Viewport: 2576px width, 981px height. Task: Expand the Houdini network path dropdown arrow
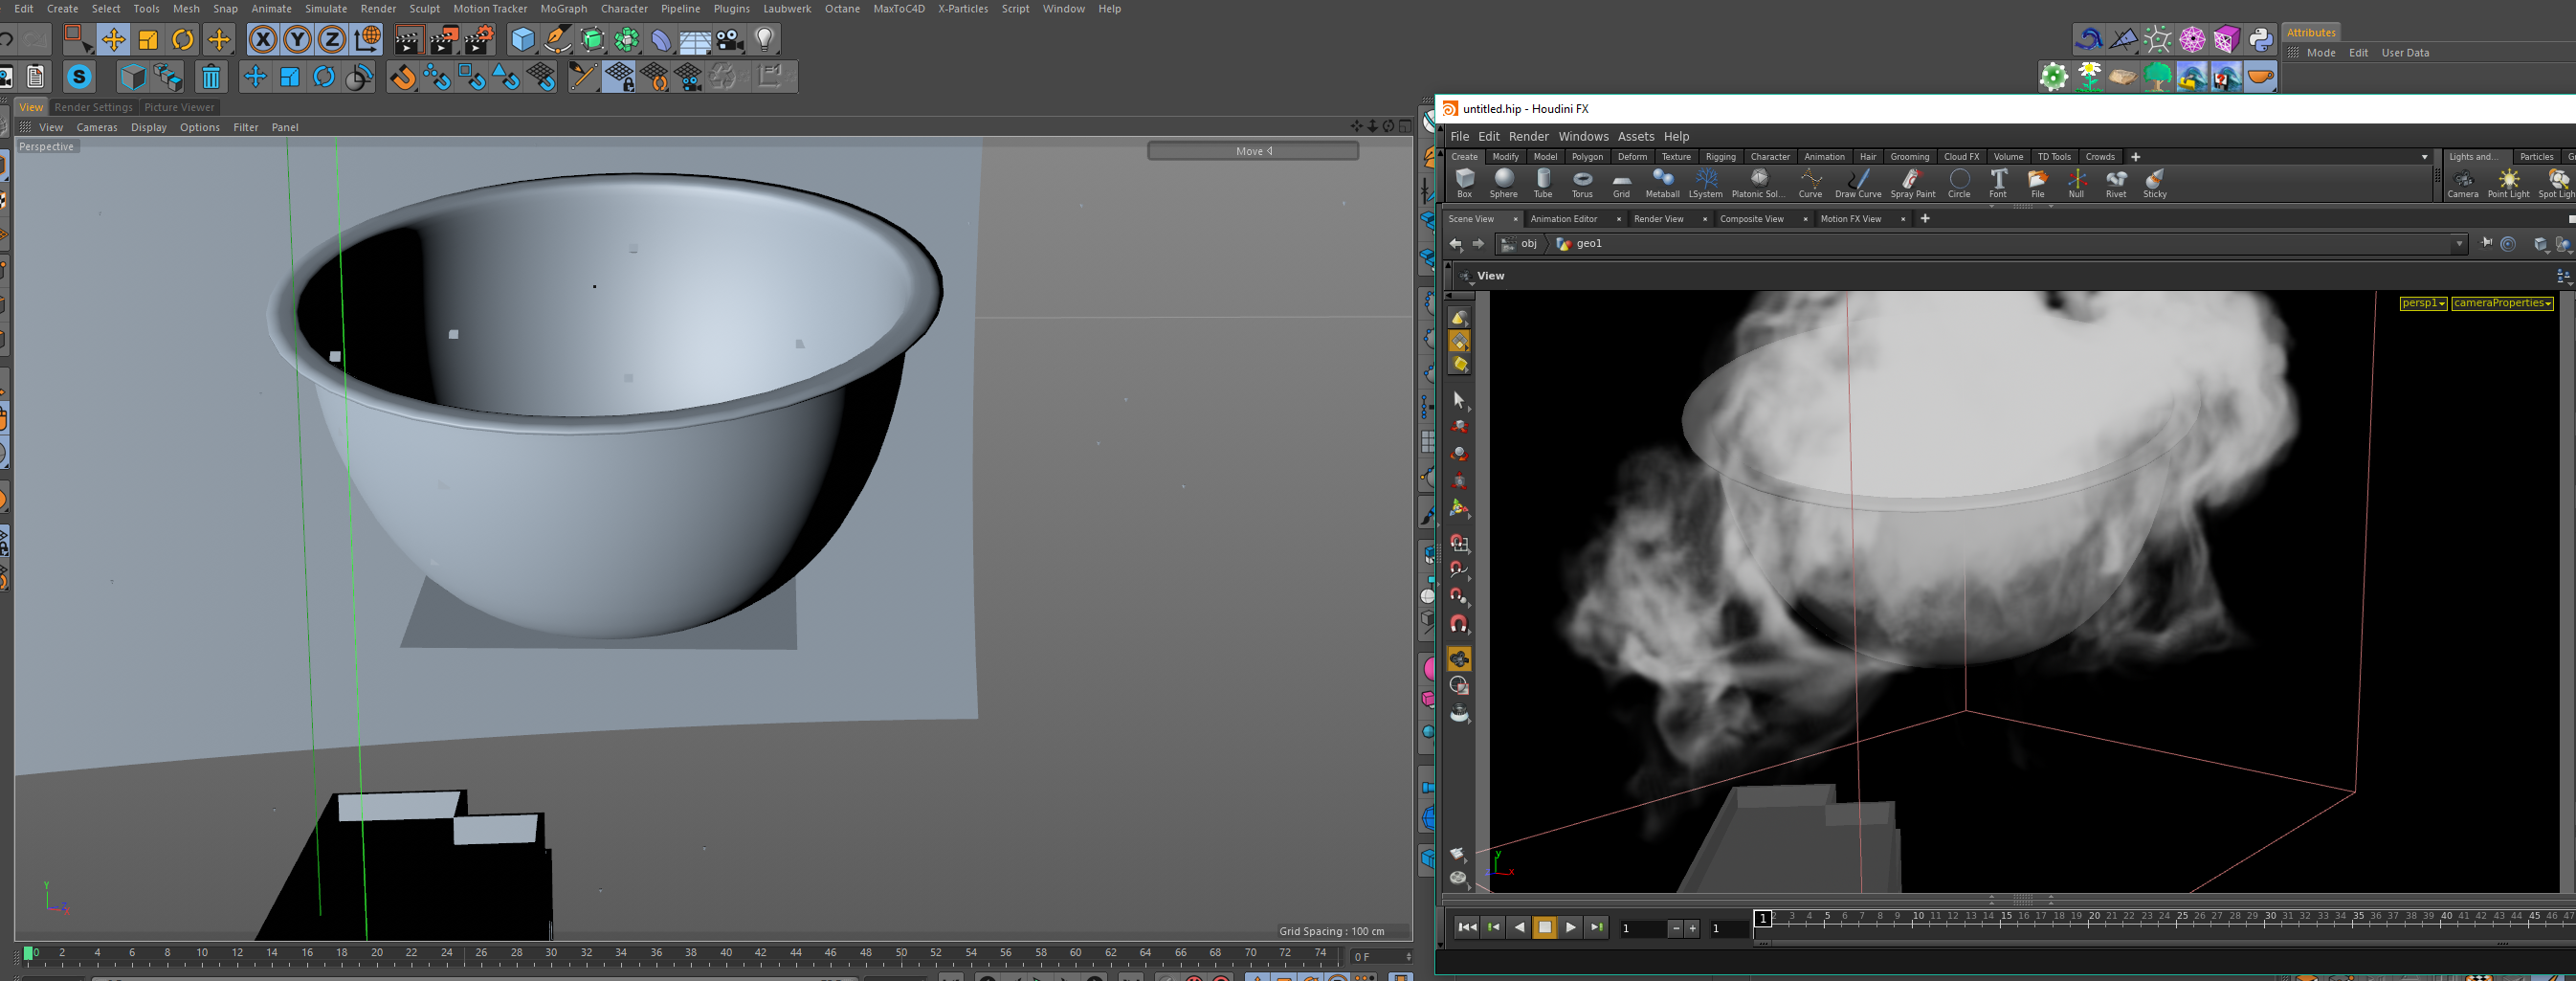pos(2459,245)
